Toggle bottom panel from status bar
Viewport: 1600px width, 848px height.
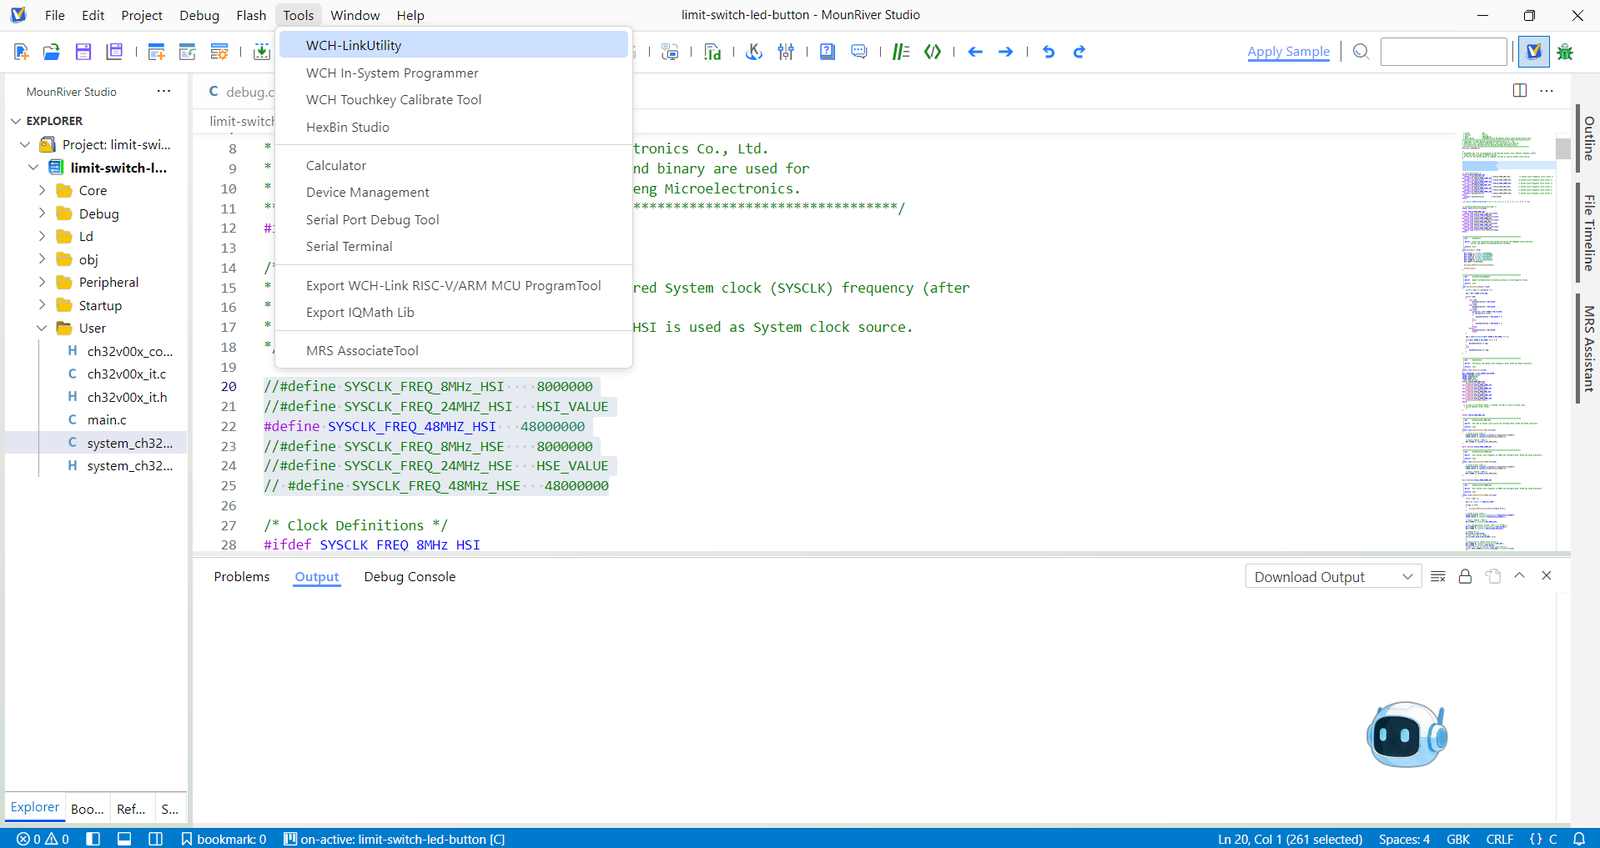124,839
